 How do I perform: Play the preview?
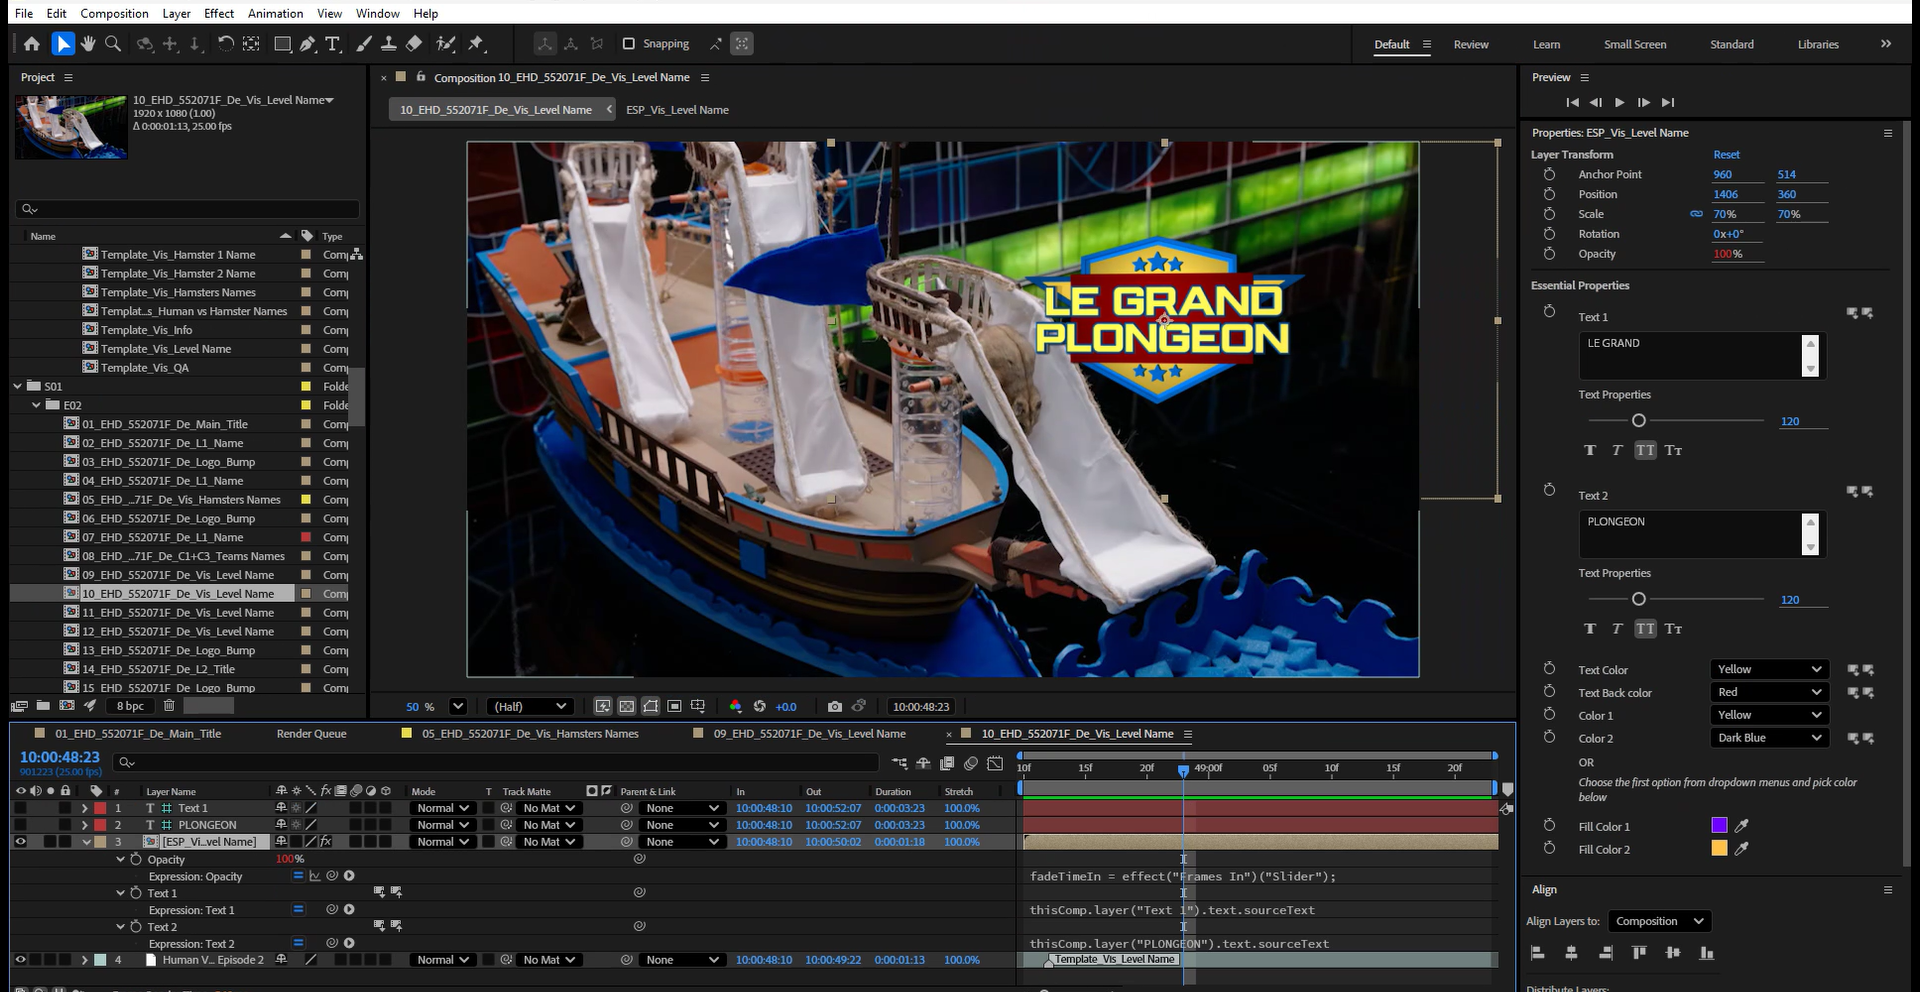1620,102
